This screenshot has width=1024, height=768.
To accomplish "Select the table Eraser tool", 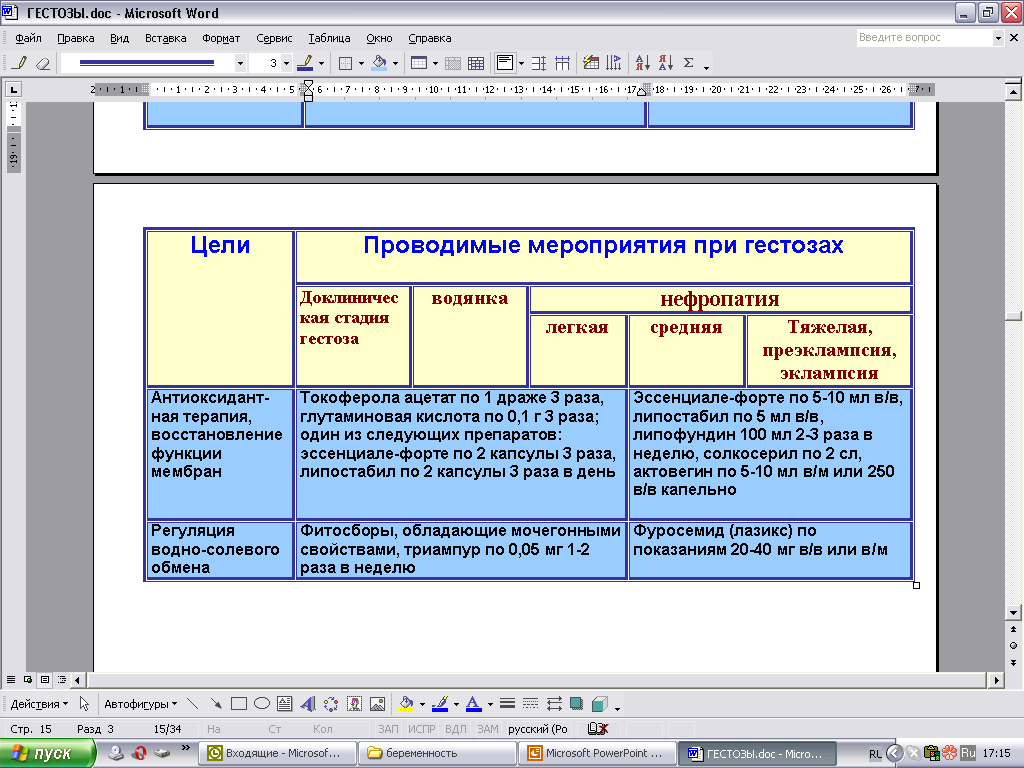I will click(x=42, y=63).
